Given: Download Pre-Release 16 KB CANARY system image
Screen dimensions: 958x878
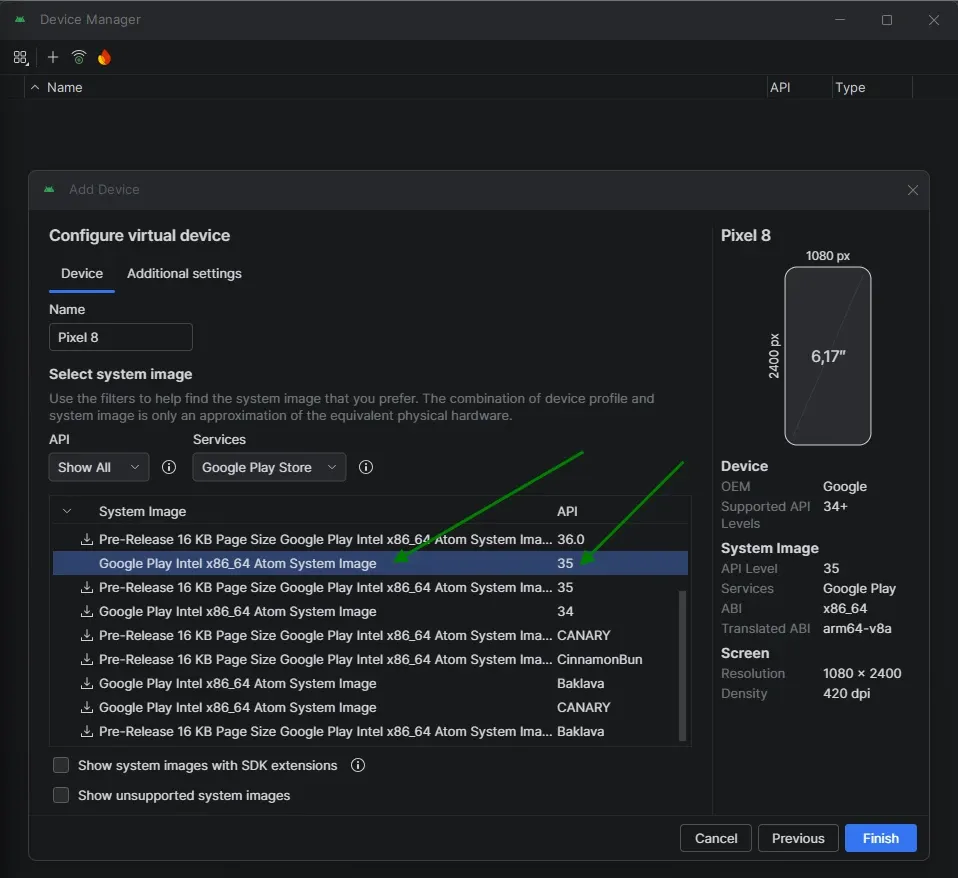Looking at the screenshot, I should point(87,635).
